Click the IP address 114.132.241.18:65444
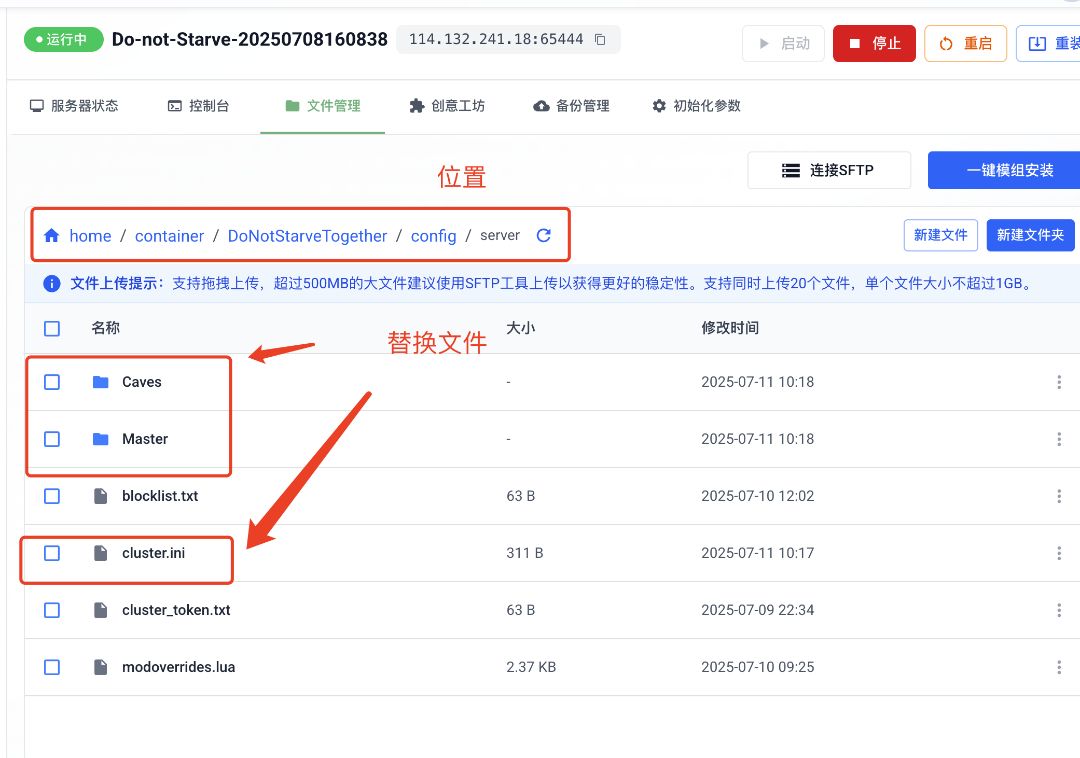Screen dimensions: 1080x758 (x=496, y=39)
